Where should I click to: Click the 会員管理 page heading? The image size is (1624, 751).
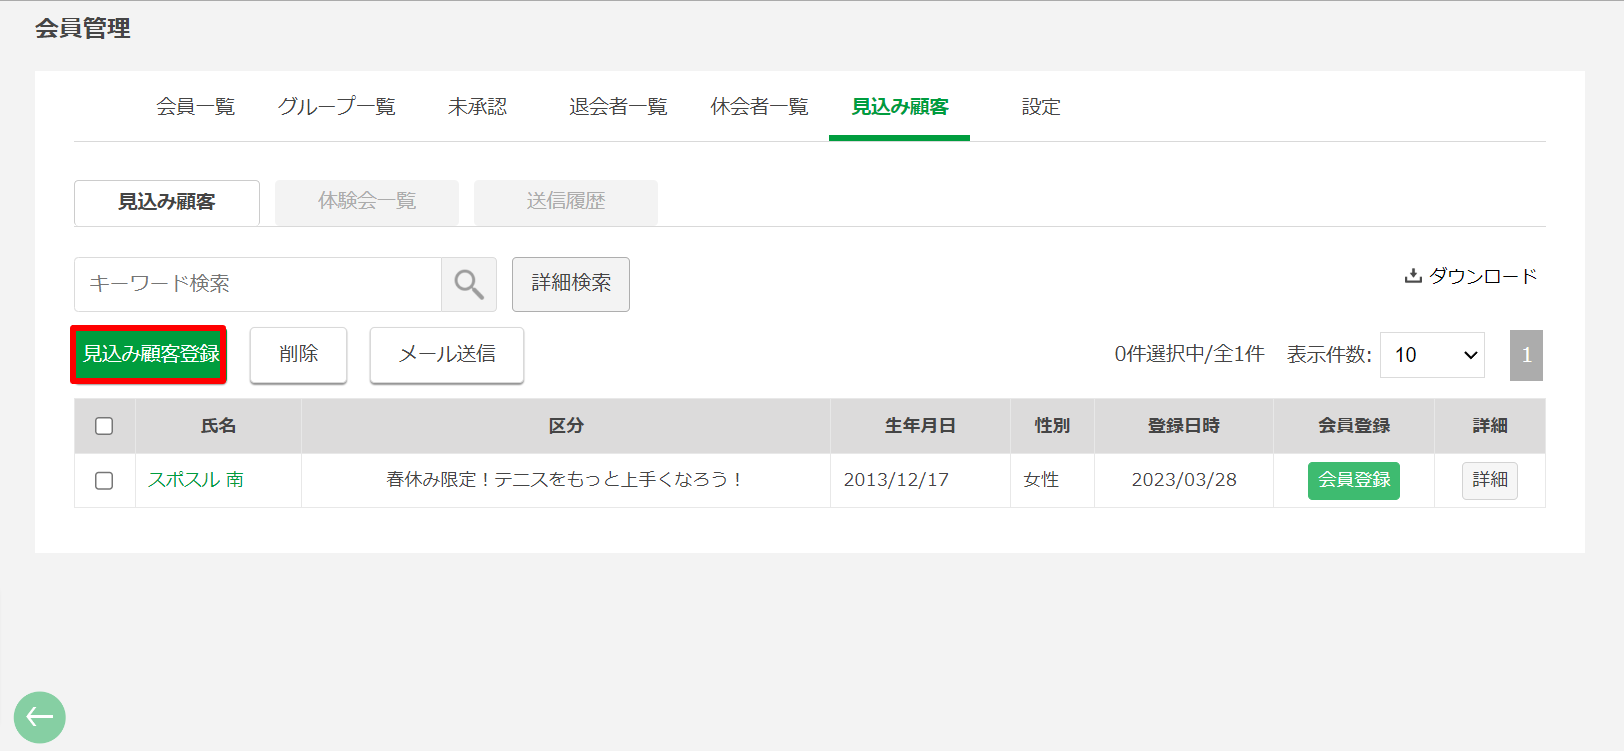point(83,28)
